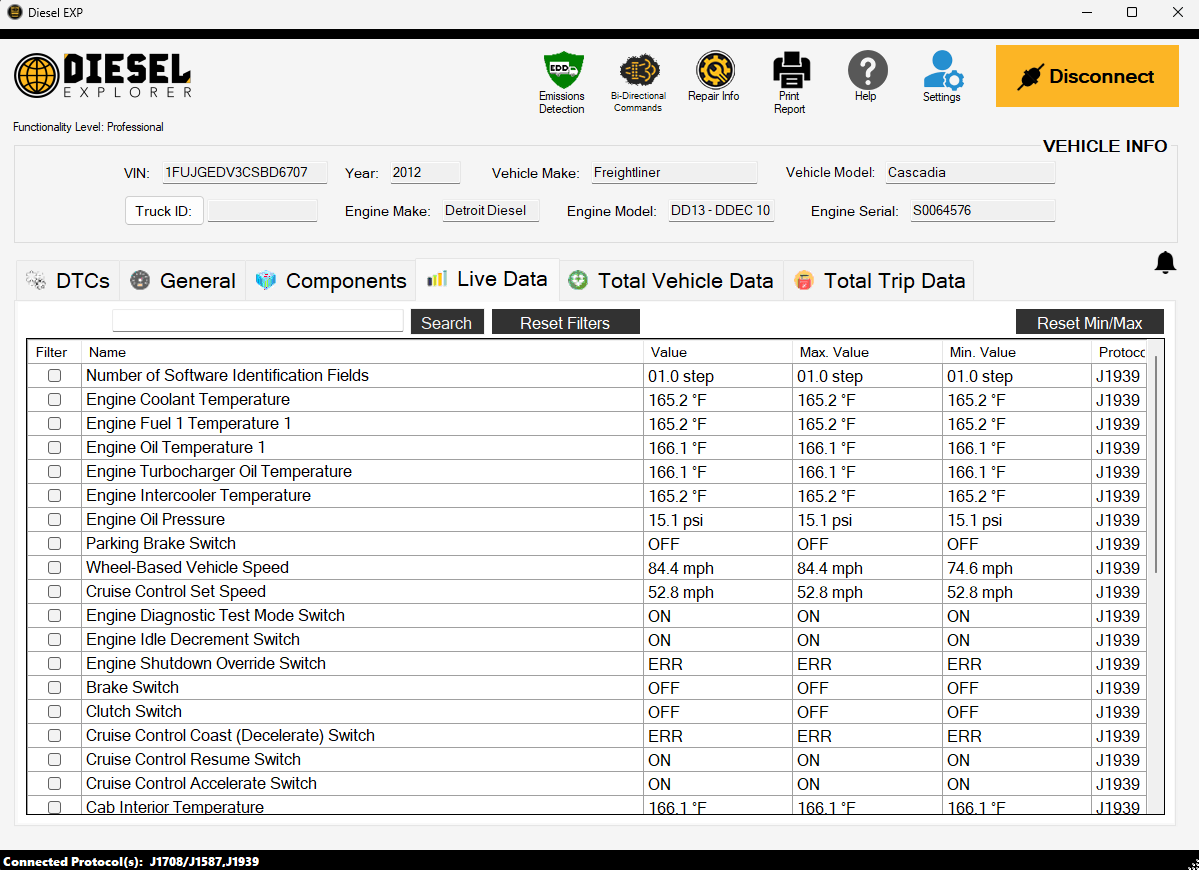Check filter for Number of Software Identification Fields

pyautogui.click(x=54, y=375)
